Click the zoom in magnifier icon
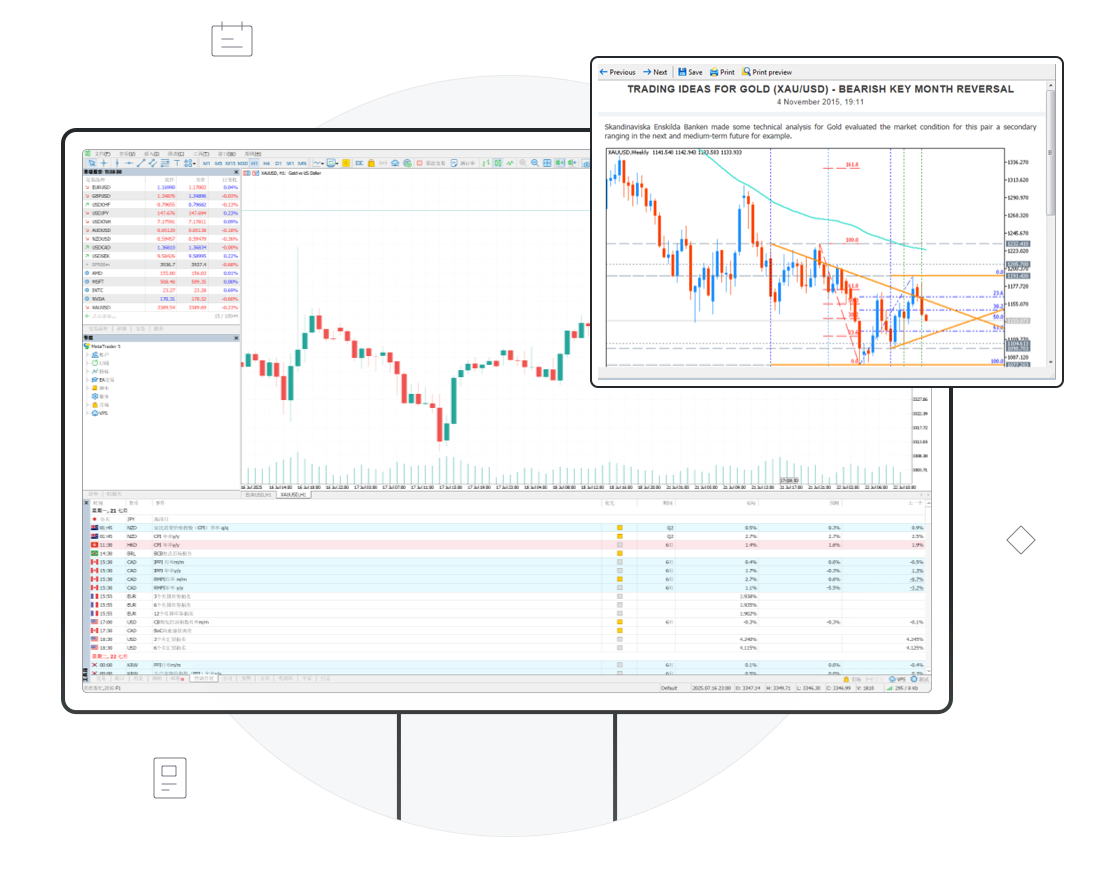 (521, 163)
